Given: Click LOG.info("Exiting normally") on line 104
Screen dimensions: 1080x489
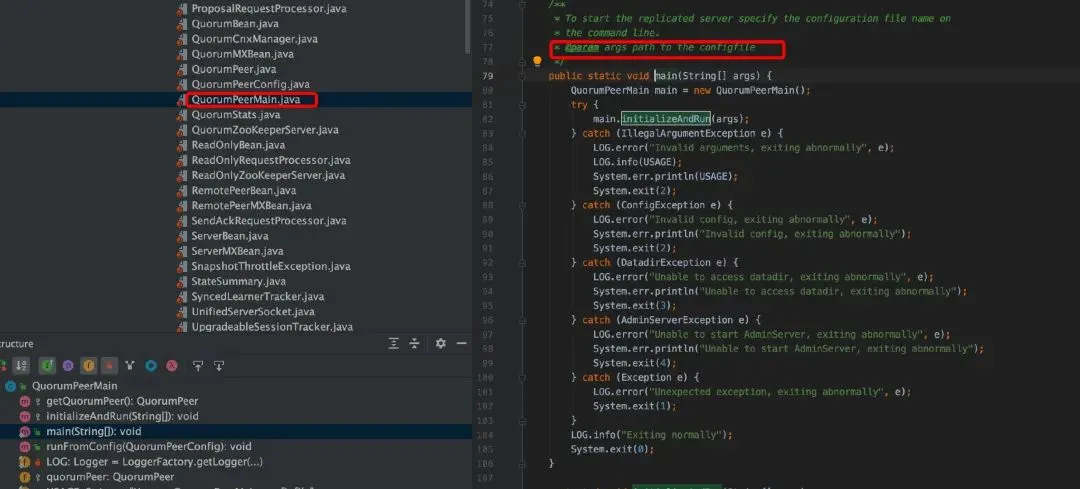Looking at the screenshot, I should coord(651,435).
